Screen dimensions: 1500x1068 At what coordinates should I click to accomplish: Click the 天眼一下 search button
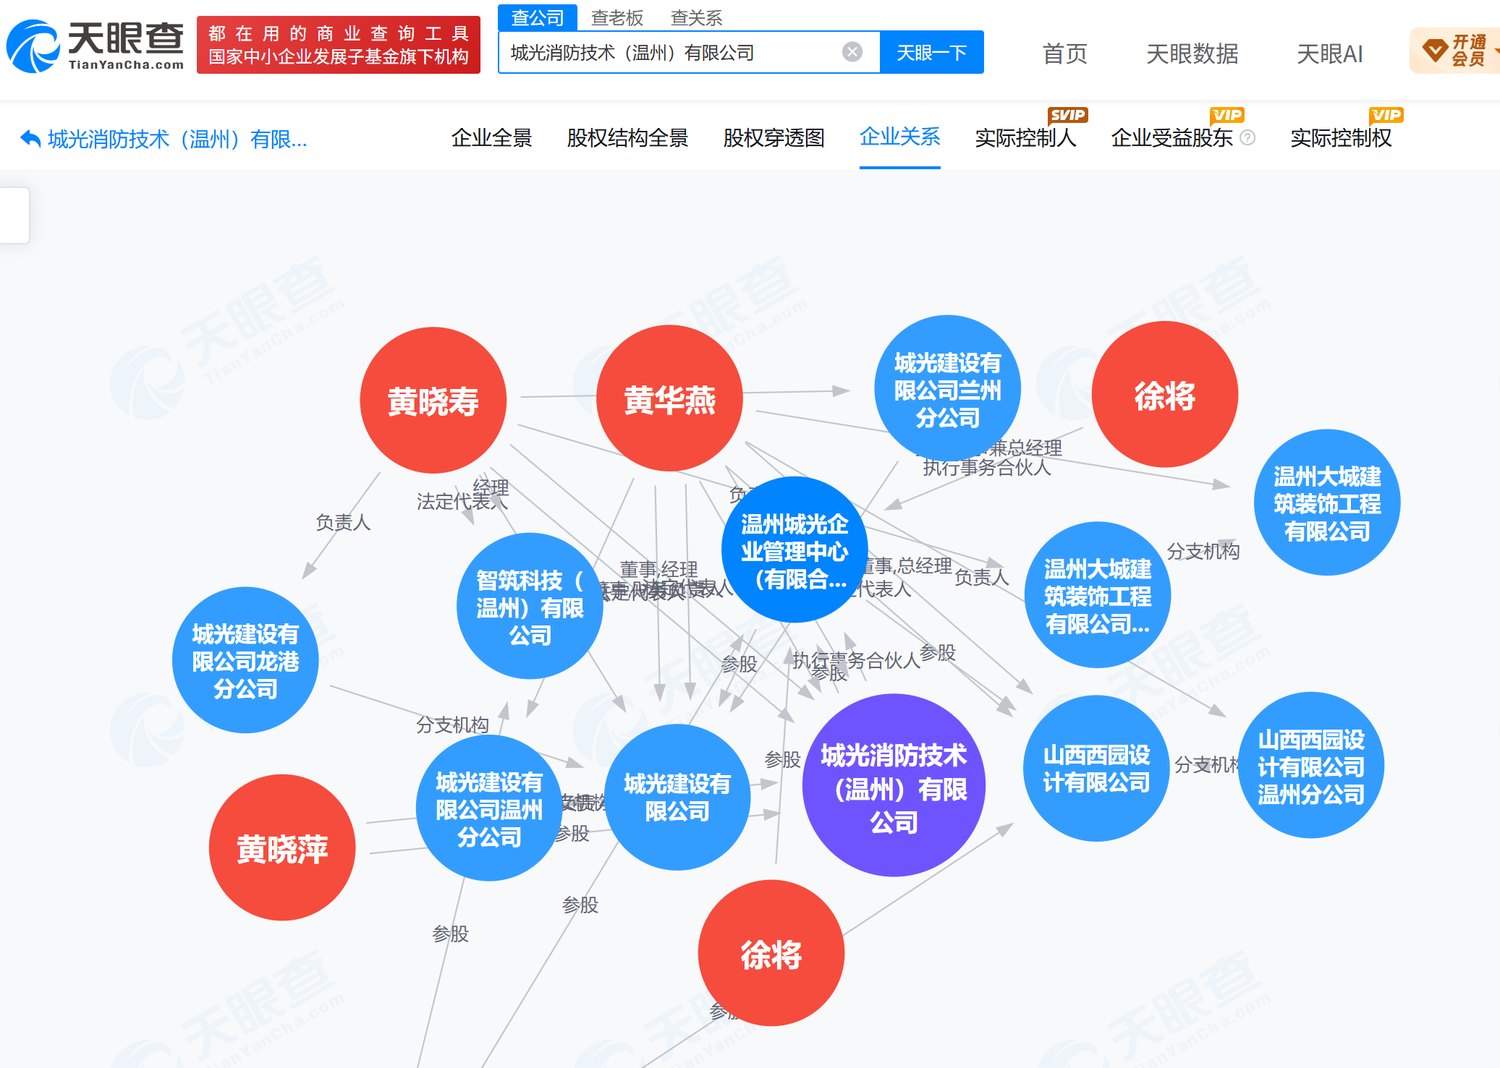931,52
